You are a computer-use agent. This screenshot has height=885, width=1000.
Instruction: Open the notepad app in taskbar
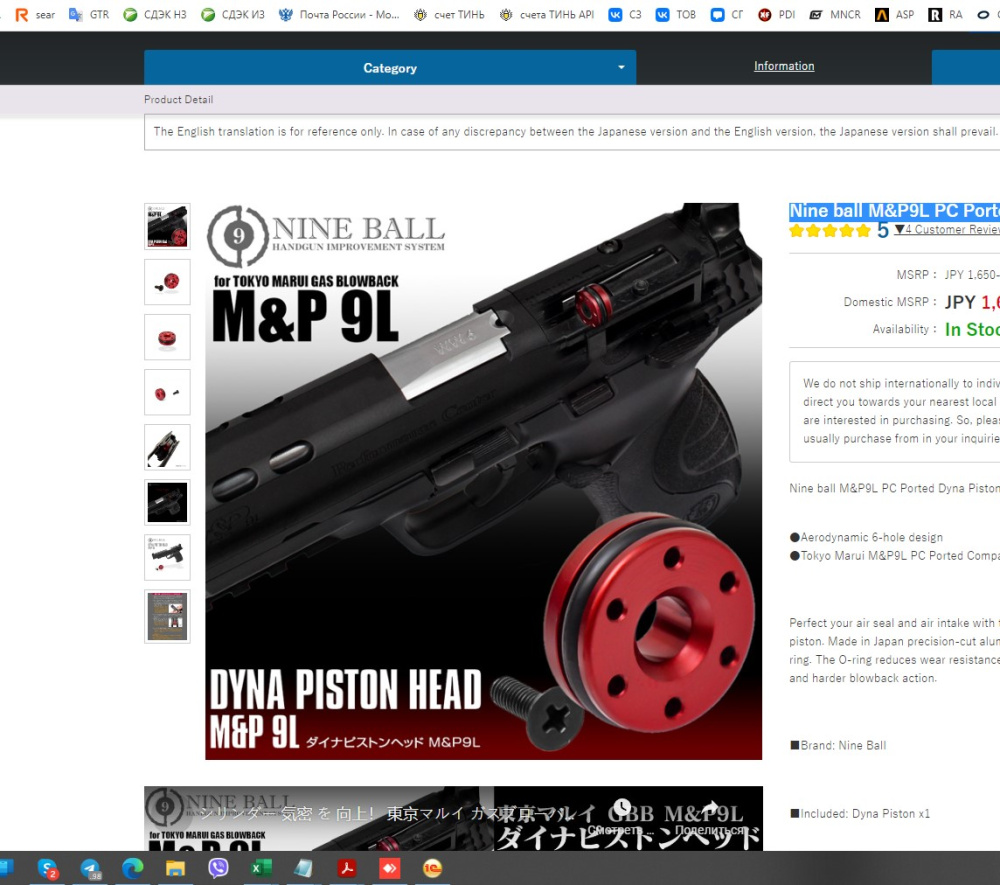(304, 868)
